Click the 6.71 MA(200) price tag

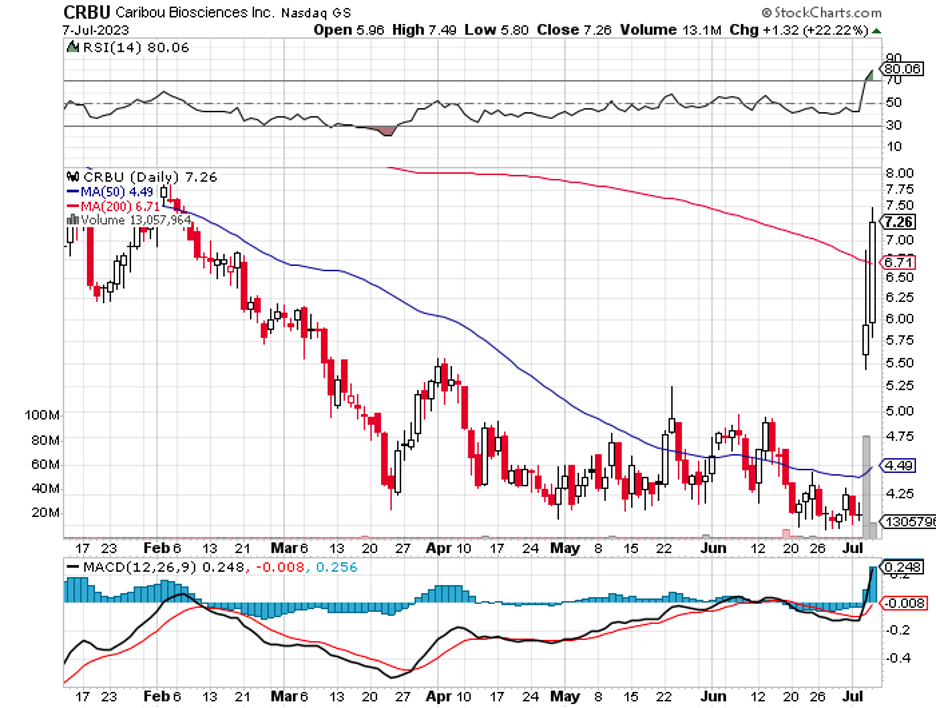click(897, 261)
